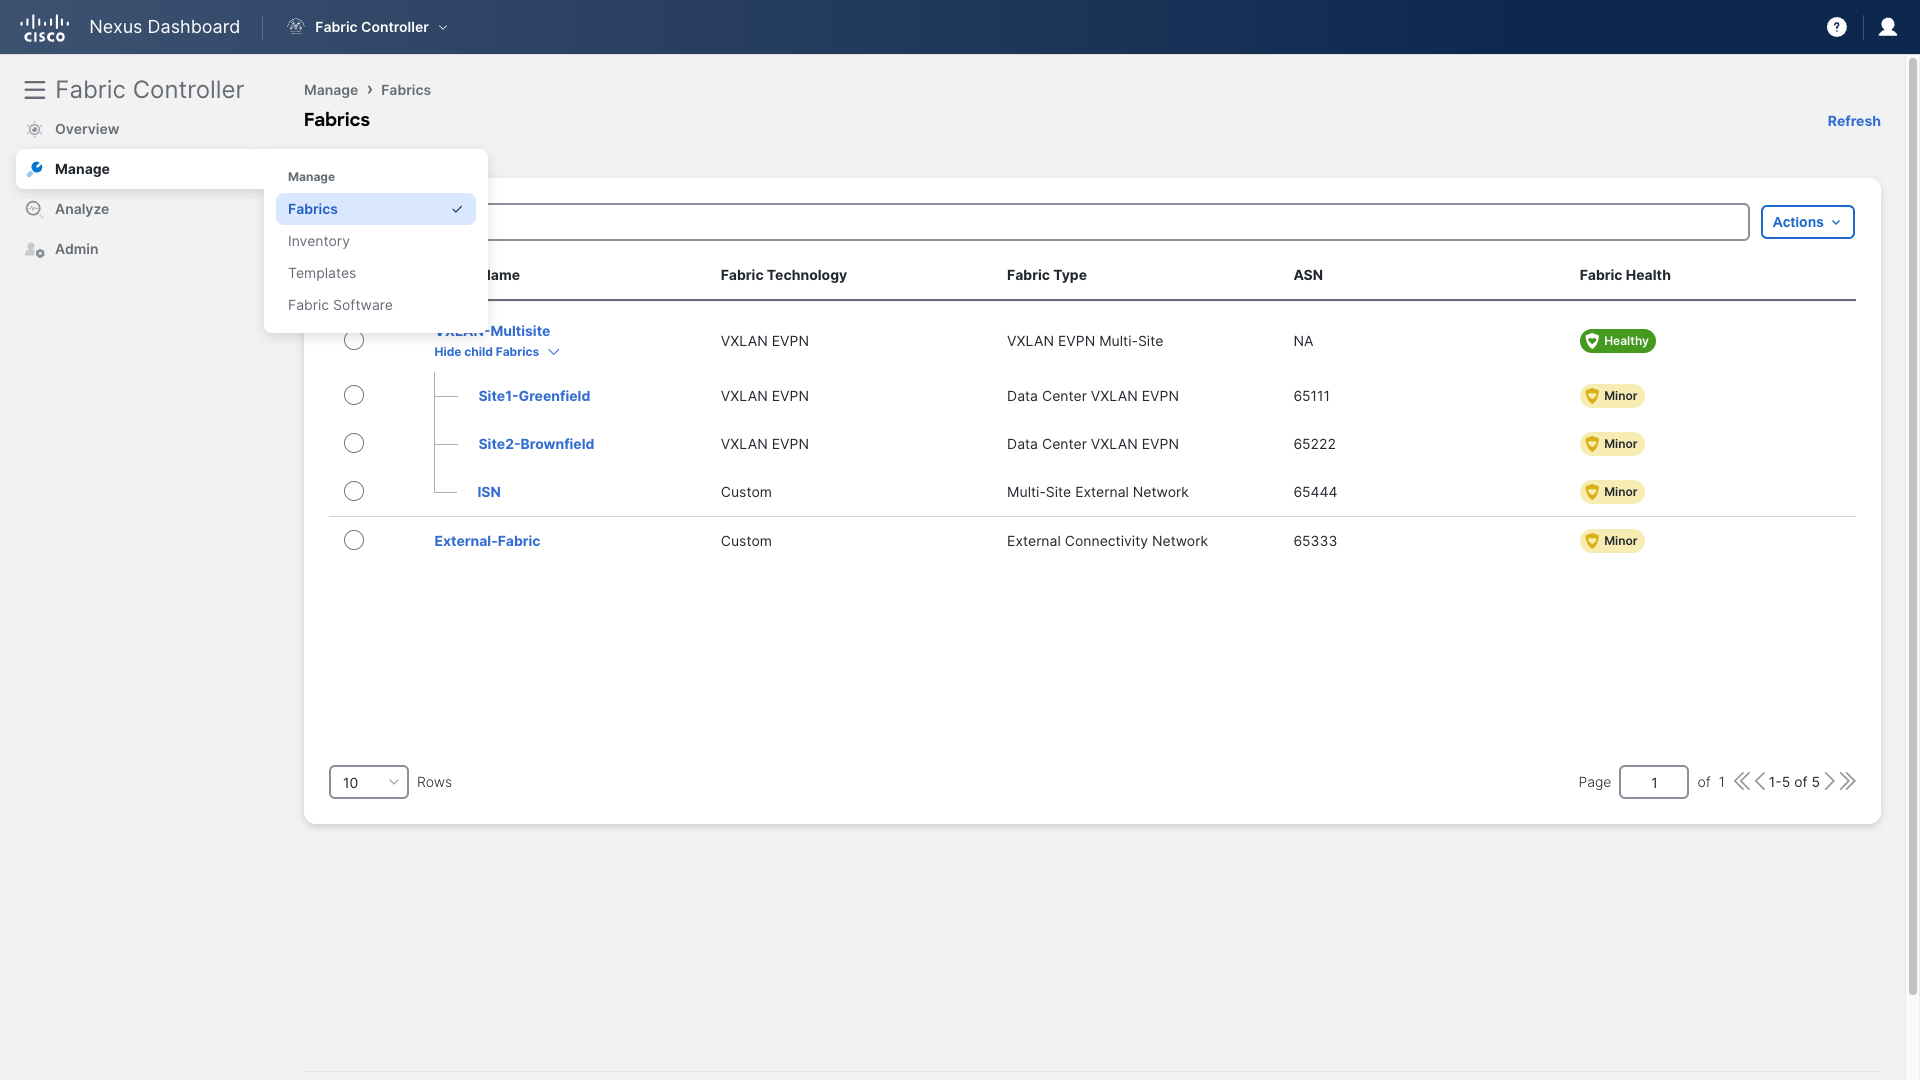The image size is (1920, 1080).
Task: Select the External-Fabric radio button
Action: (x=354, y=541)
